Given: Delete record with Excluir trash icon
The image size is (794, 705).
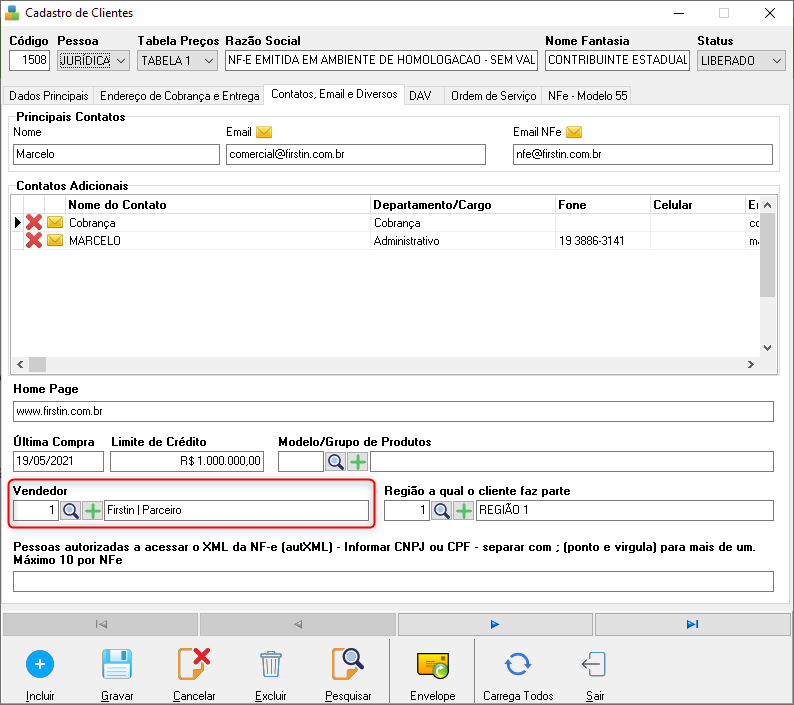Looking at the screenshot, I should point(271,674).
